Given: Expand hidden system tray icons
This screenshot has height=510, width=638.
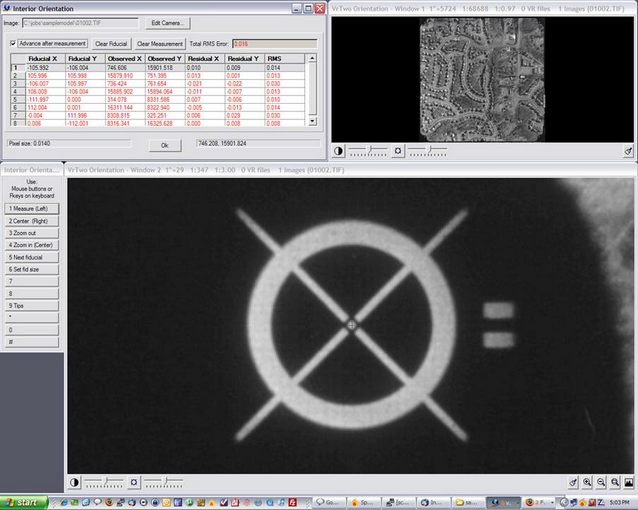Looking at the screenshot, I should point(563,503).
